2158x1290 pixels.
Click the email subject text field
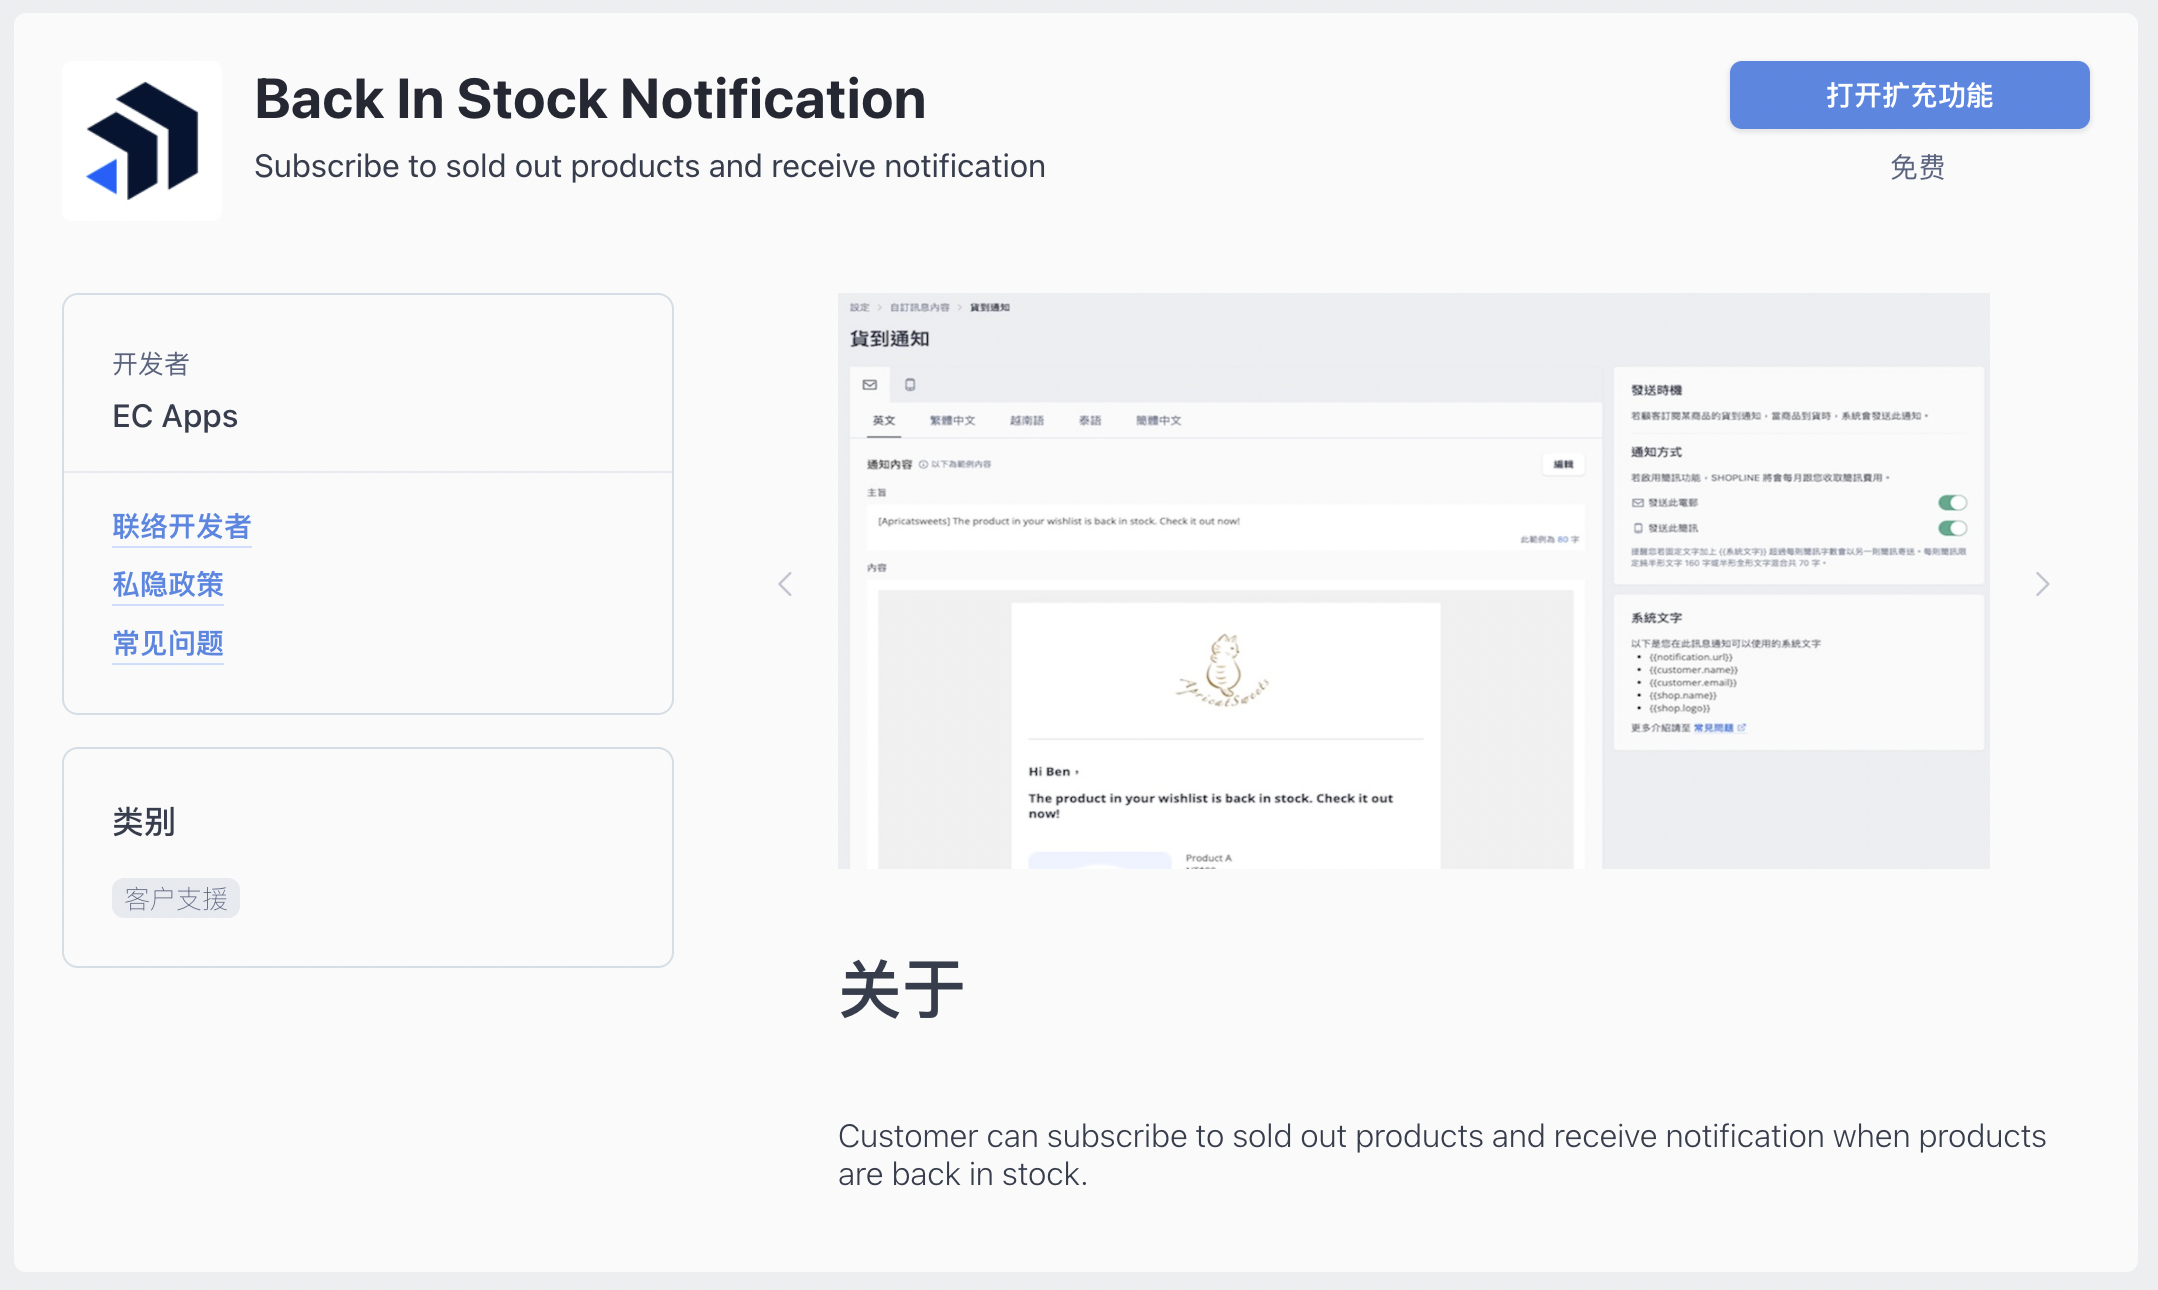pyautogui.click(x=1225, y=527)
